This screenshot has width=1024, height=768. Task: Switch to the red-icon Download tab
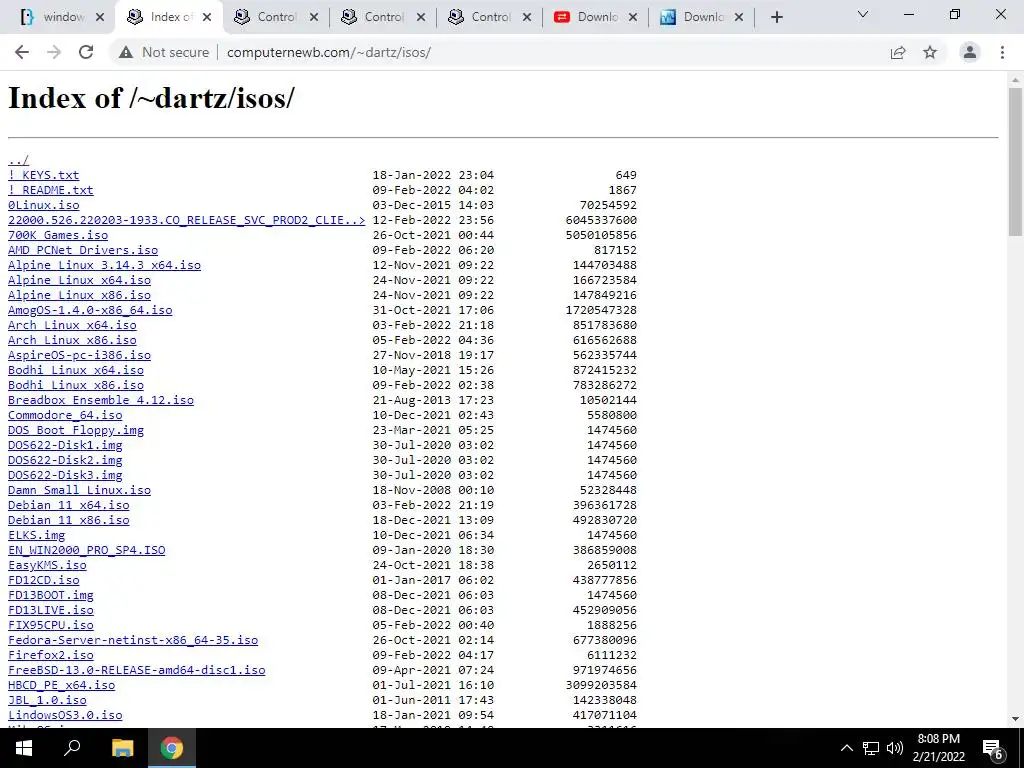point(596,17)
